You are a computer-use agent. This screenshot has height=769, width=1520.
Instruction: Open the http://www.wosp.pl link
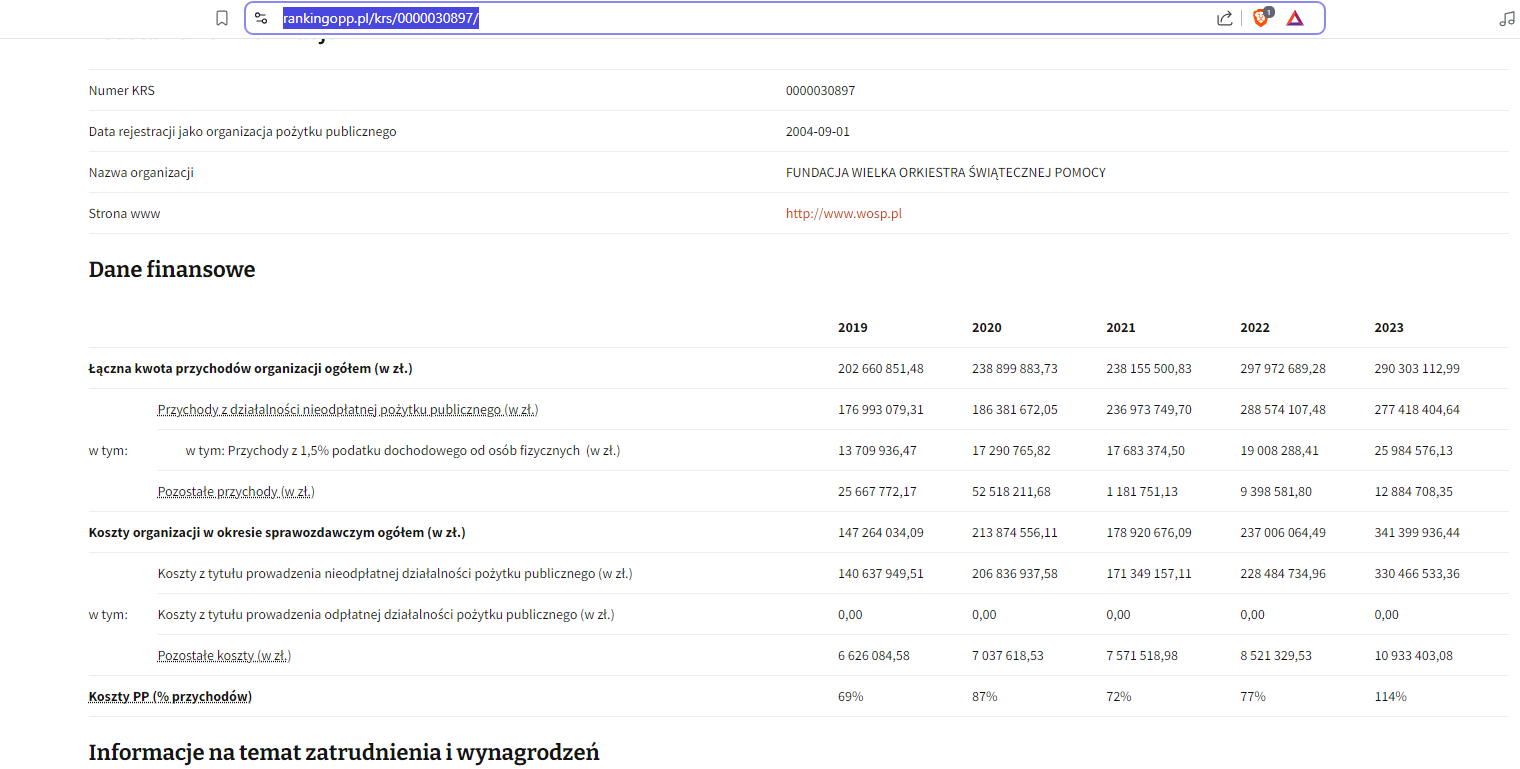pyautogui.click(x=843, y=213)
